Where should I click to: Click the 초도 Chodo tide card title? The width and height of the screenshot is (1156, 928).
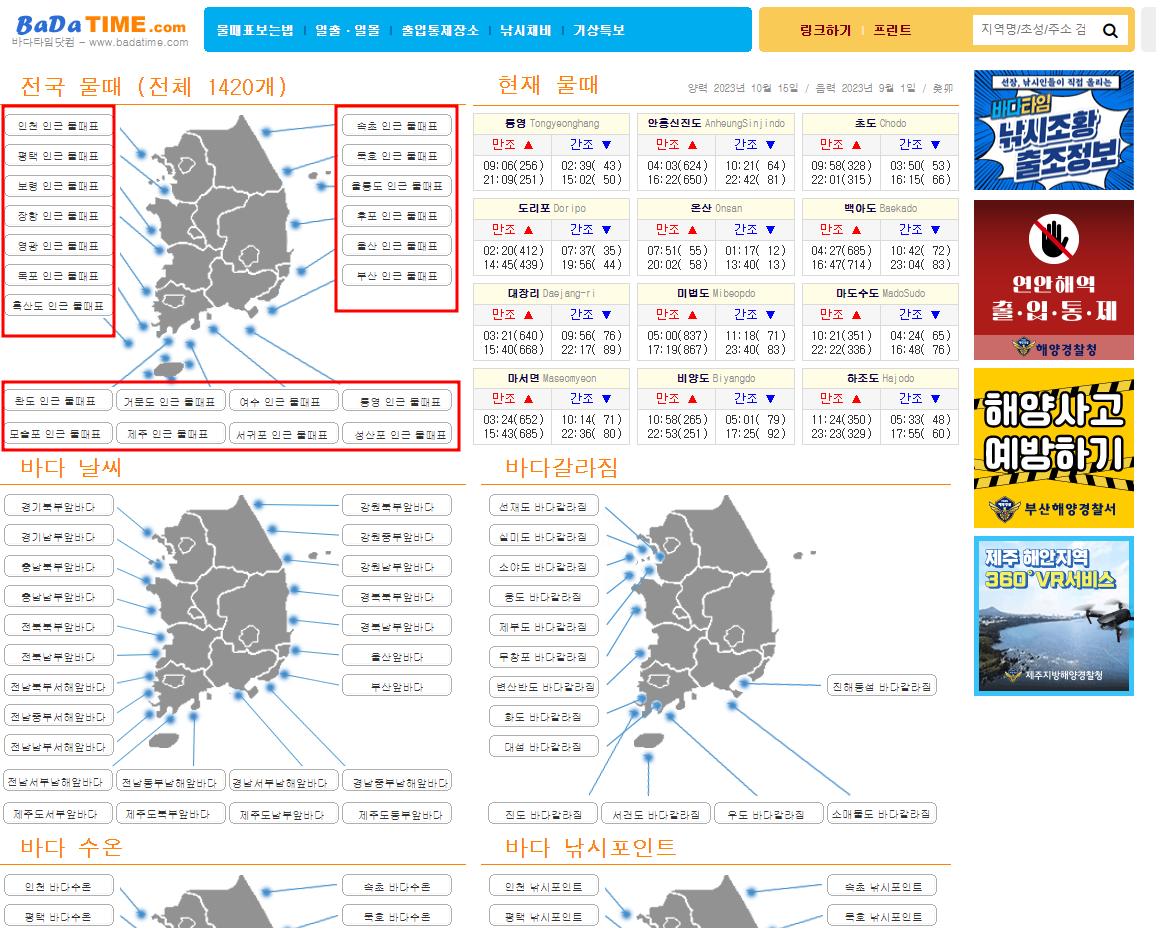pos(880,123)
